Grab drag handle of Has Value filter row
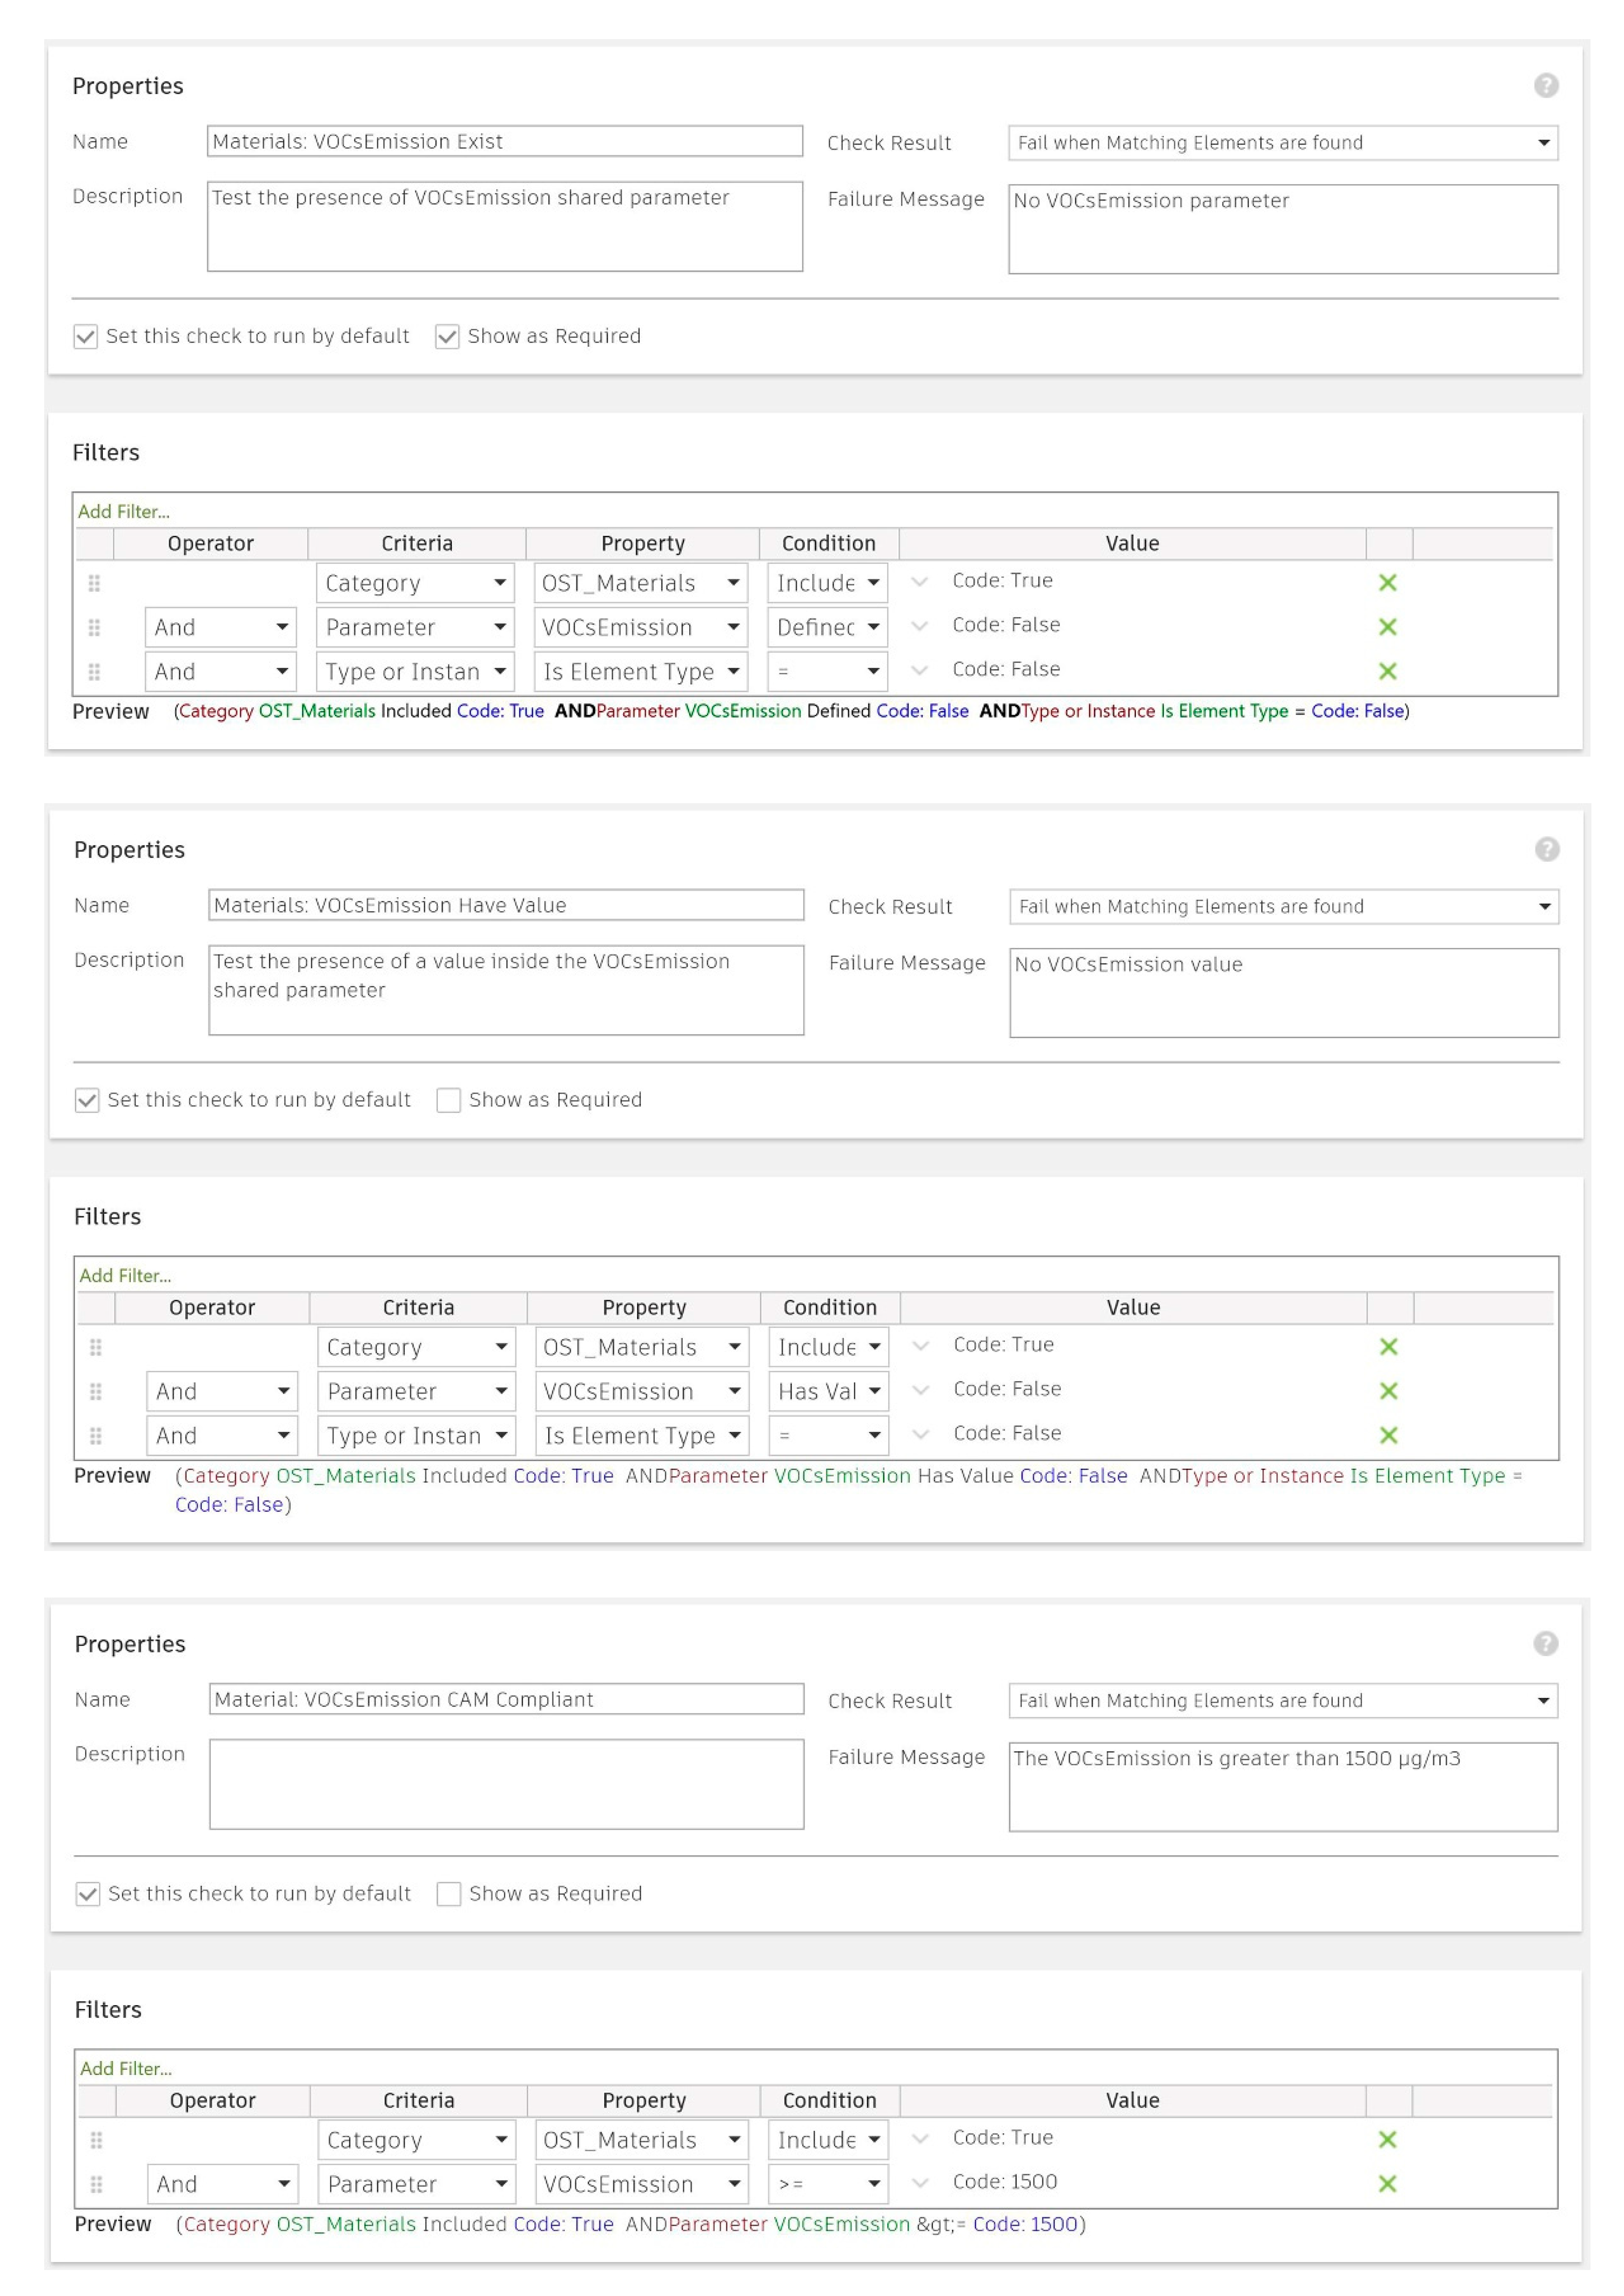 click(x=95, y=1391)
